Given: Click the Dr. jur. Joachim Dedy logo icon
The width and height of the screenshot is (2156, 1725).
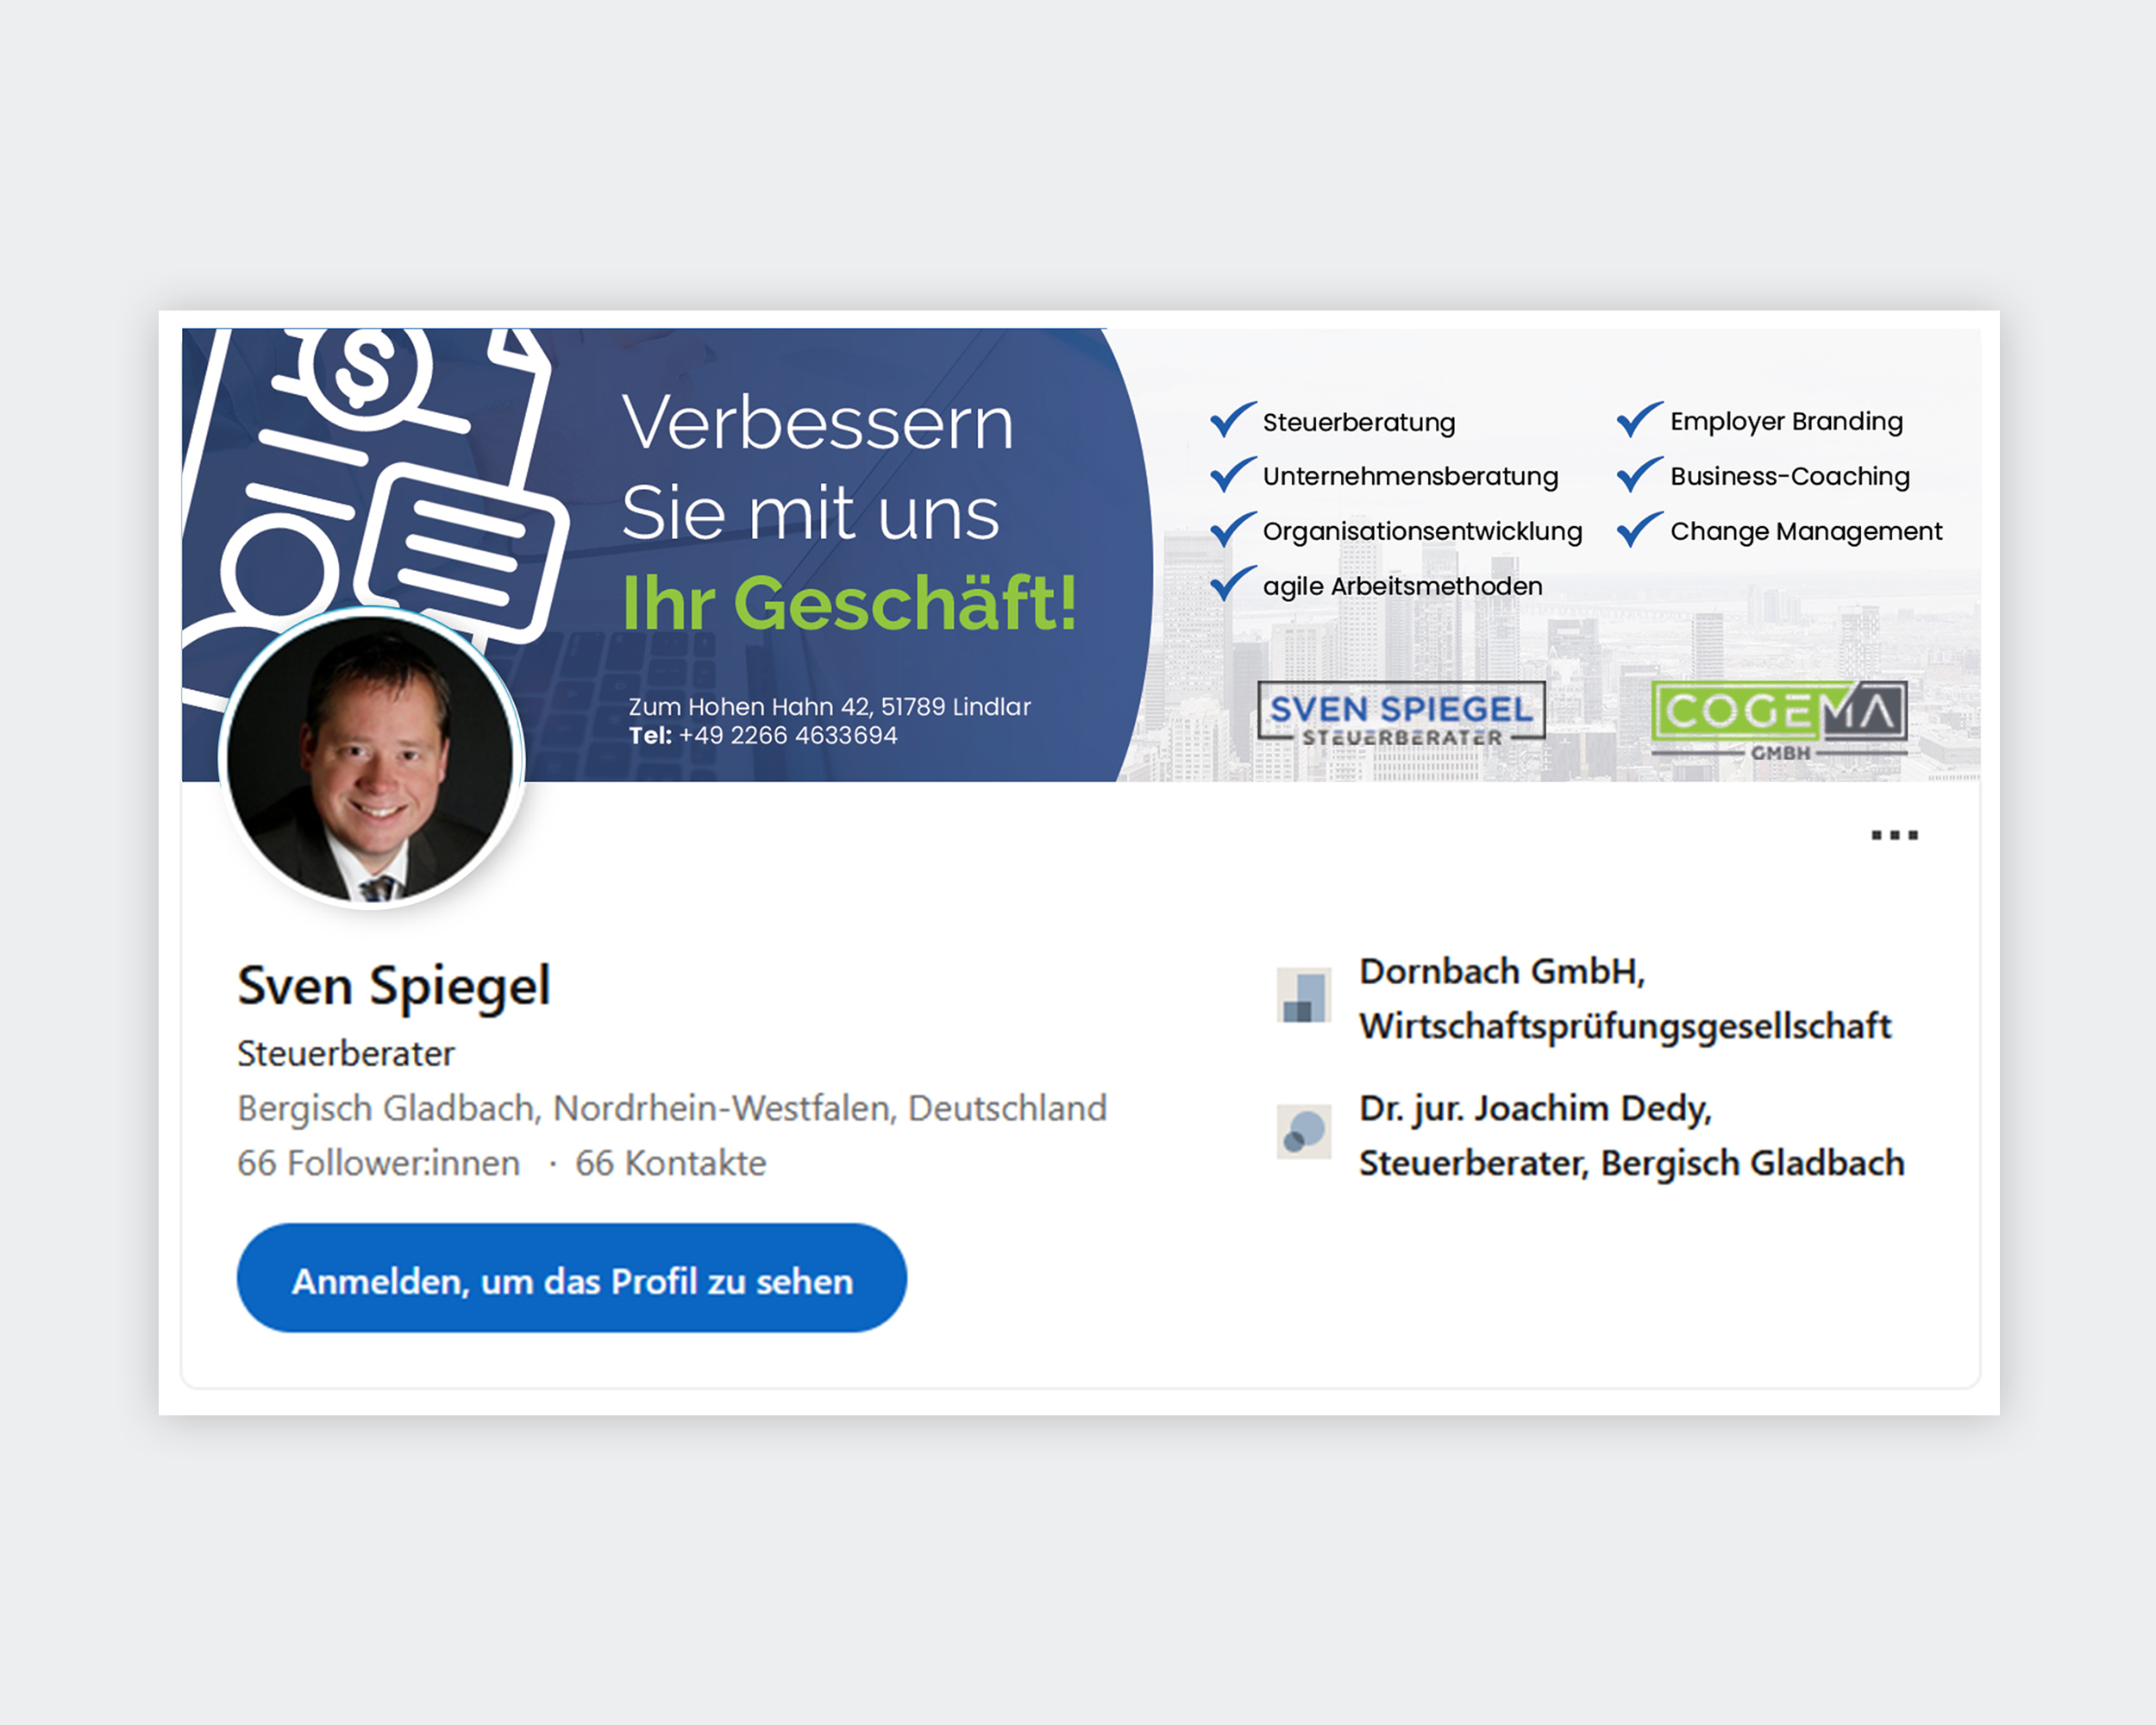Looking at the screenshot, I should pyautogui.click(x=1304, y=1131).
